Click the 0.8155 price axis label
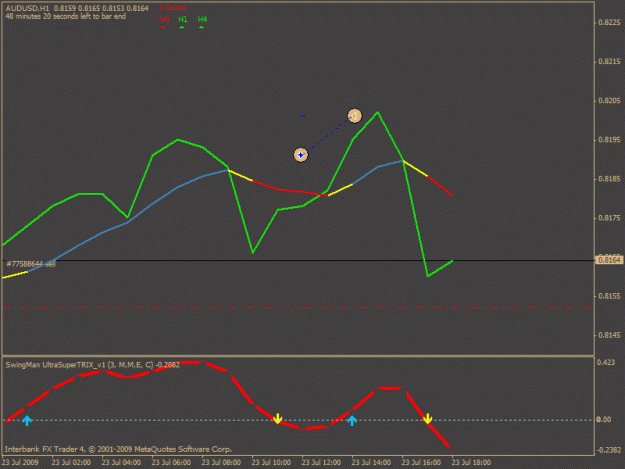The image size is (625, 469). pyautogui.click(x=609, y=296)
